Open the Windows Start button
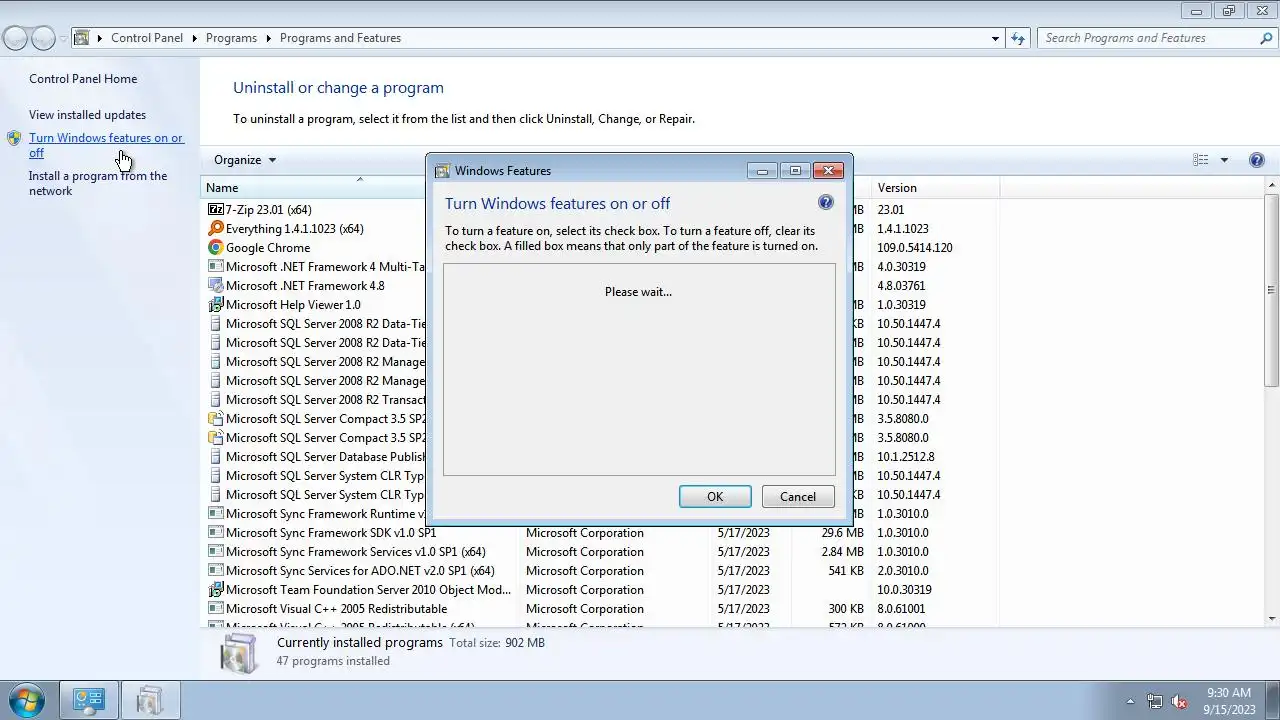This screenshot has width=1280, height=720. (x=25, y=700)
